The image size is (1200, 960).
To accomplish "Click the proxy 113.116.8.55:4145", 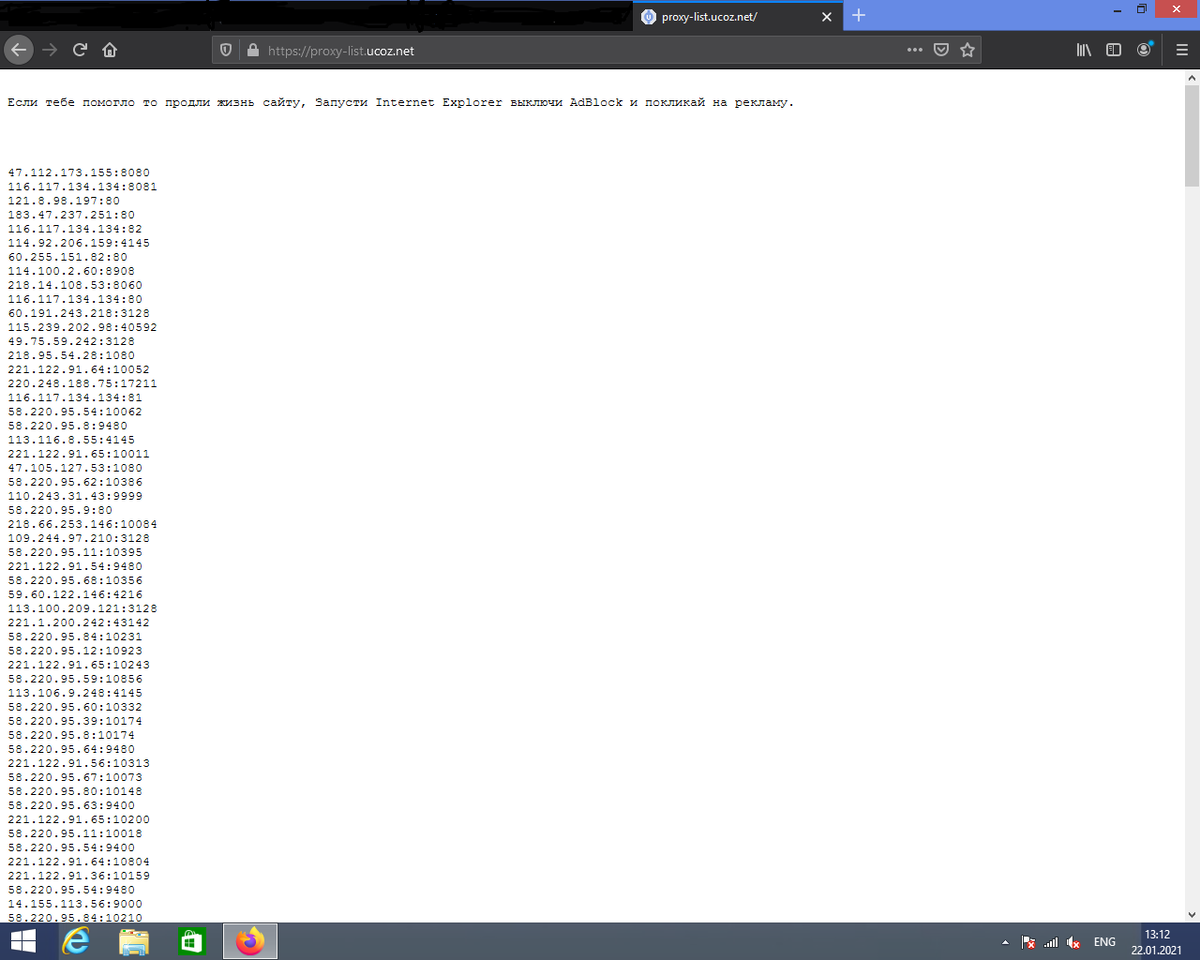I will coord(71,439).
